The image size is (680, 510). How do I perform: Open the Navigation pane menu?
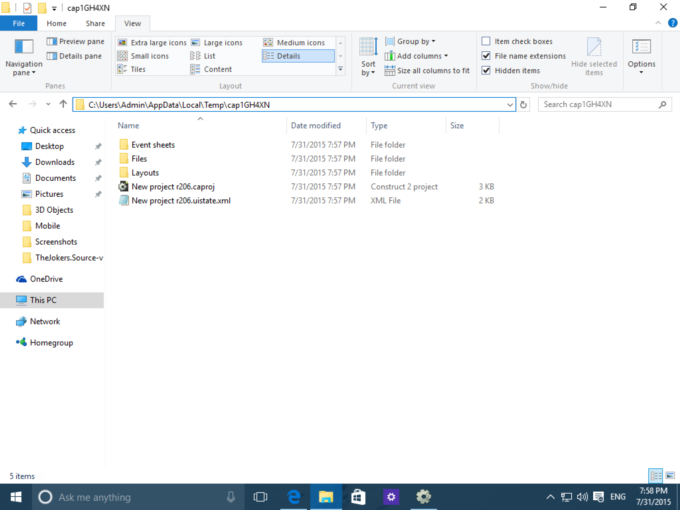click(x=23, y=57)
